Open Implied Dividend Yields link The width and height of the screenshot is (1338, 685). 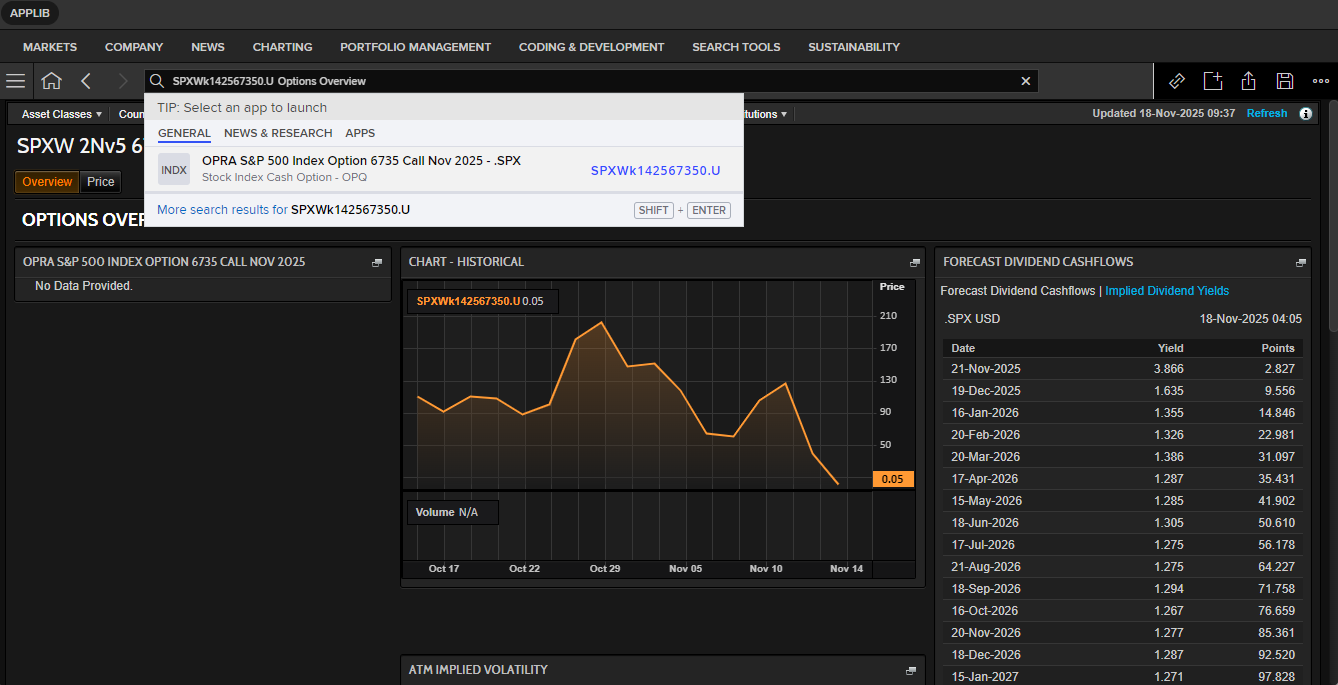[x=1167, y=291]
